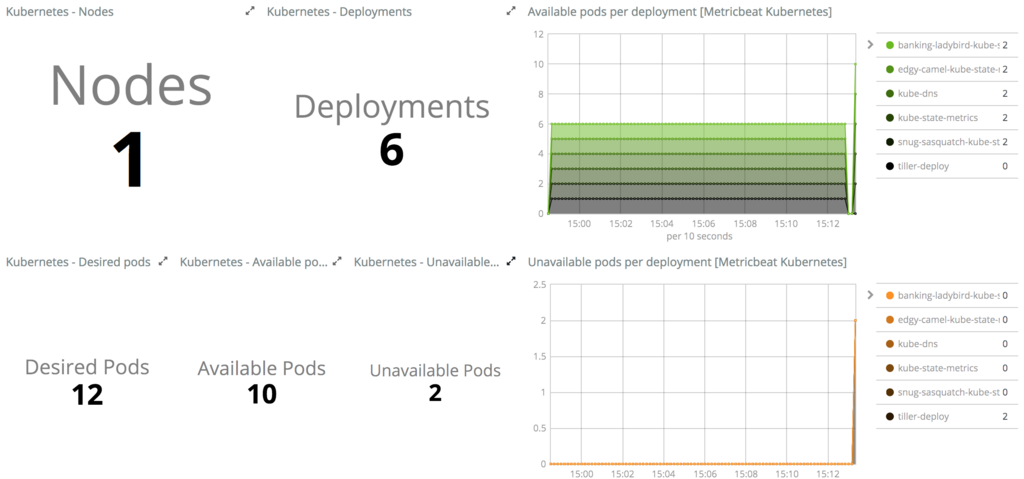This screenshot has height=479, width=1024.
Task: Select edgy-camel-kube-state label in Unavailable pods legend
Action: click(x=948, y=320)
